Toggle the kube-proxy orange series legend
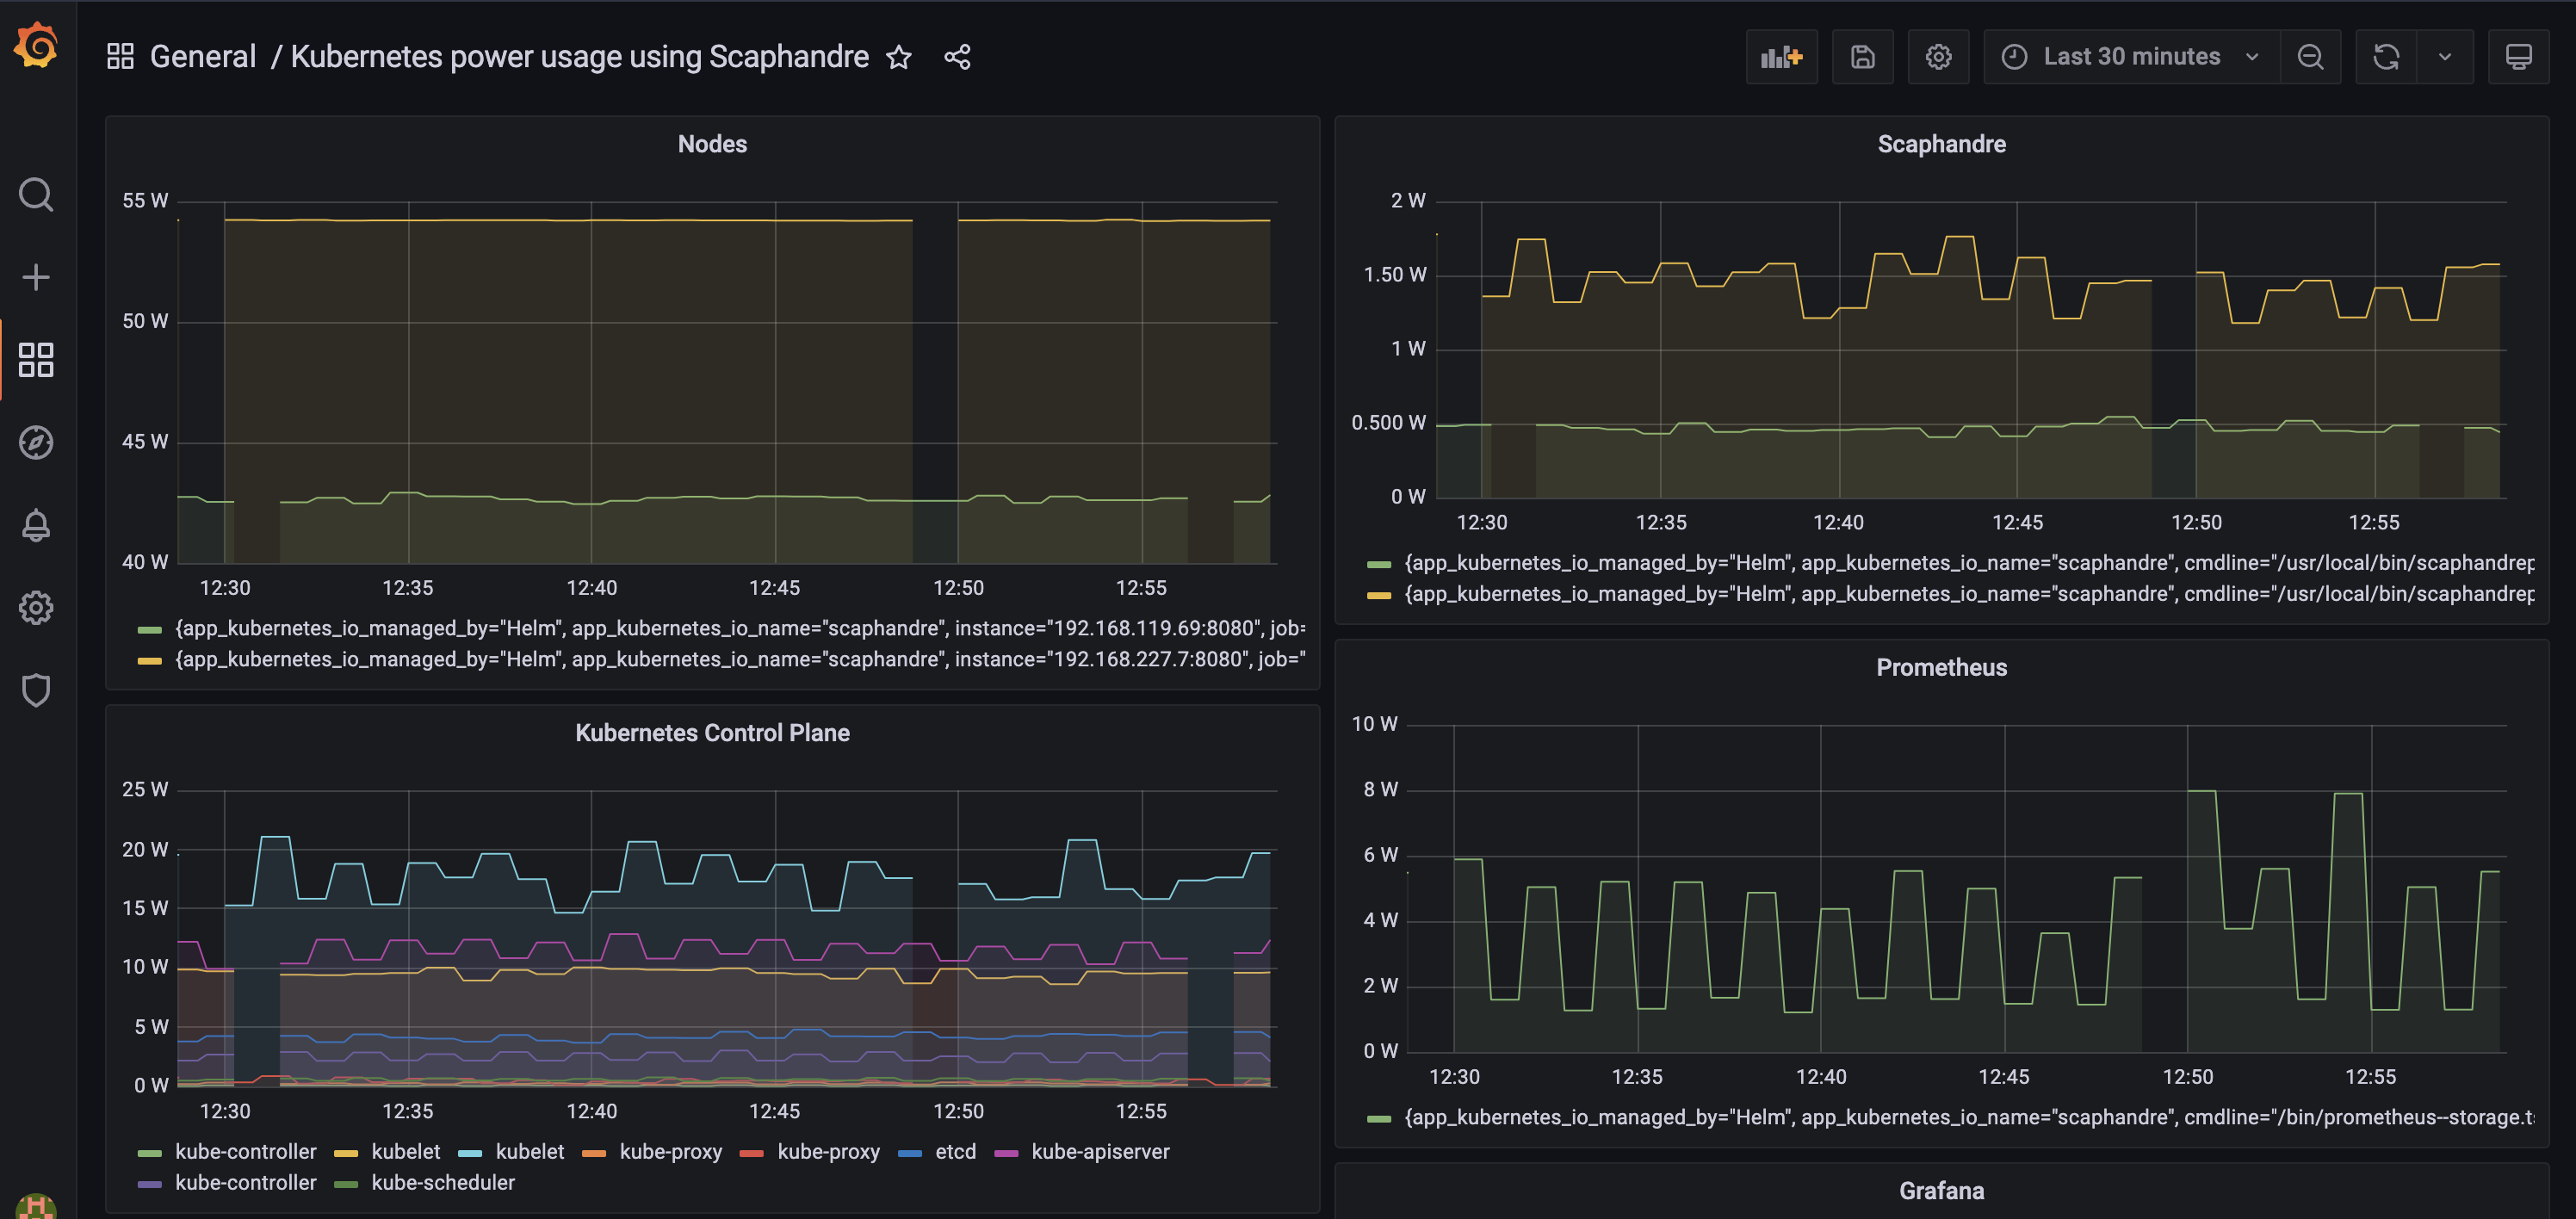 point(670,1152)
